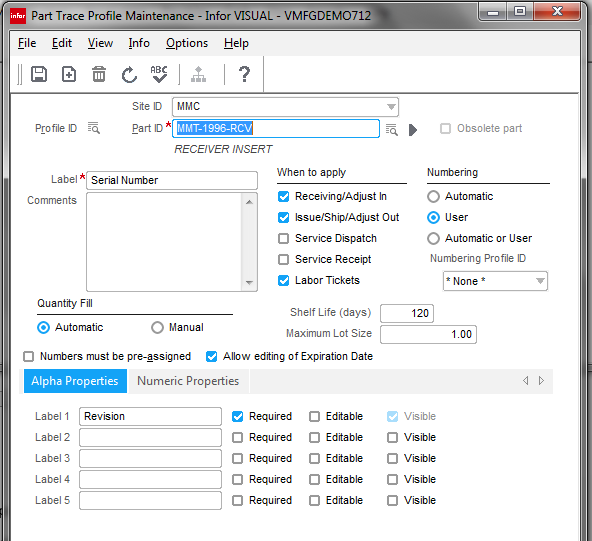Switch to the Numeric Properties tab
The image size is (592, 541).
coord(188,381)
